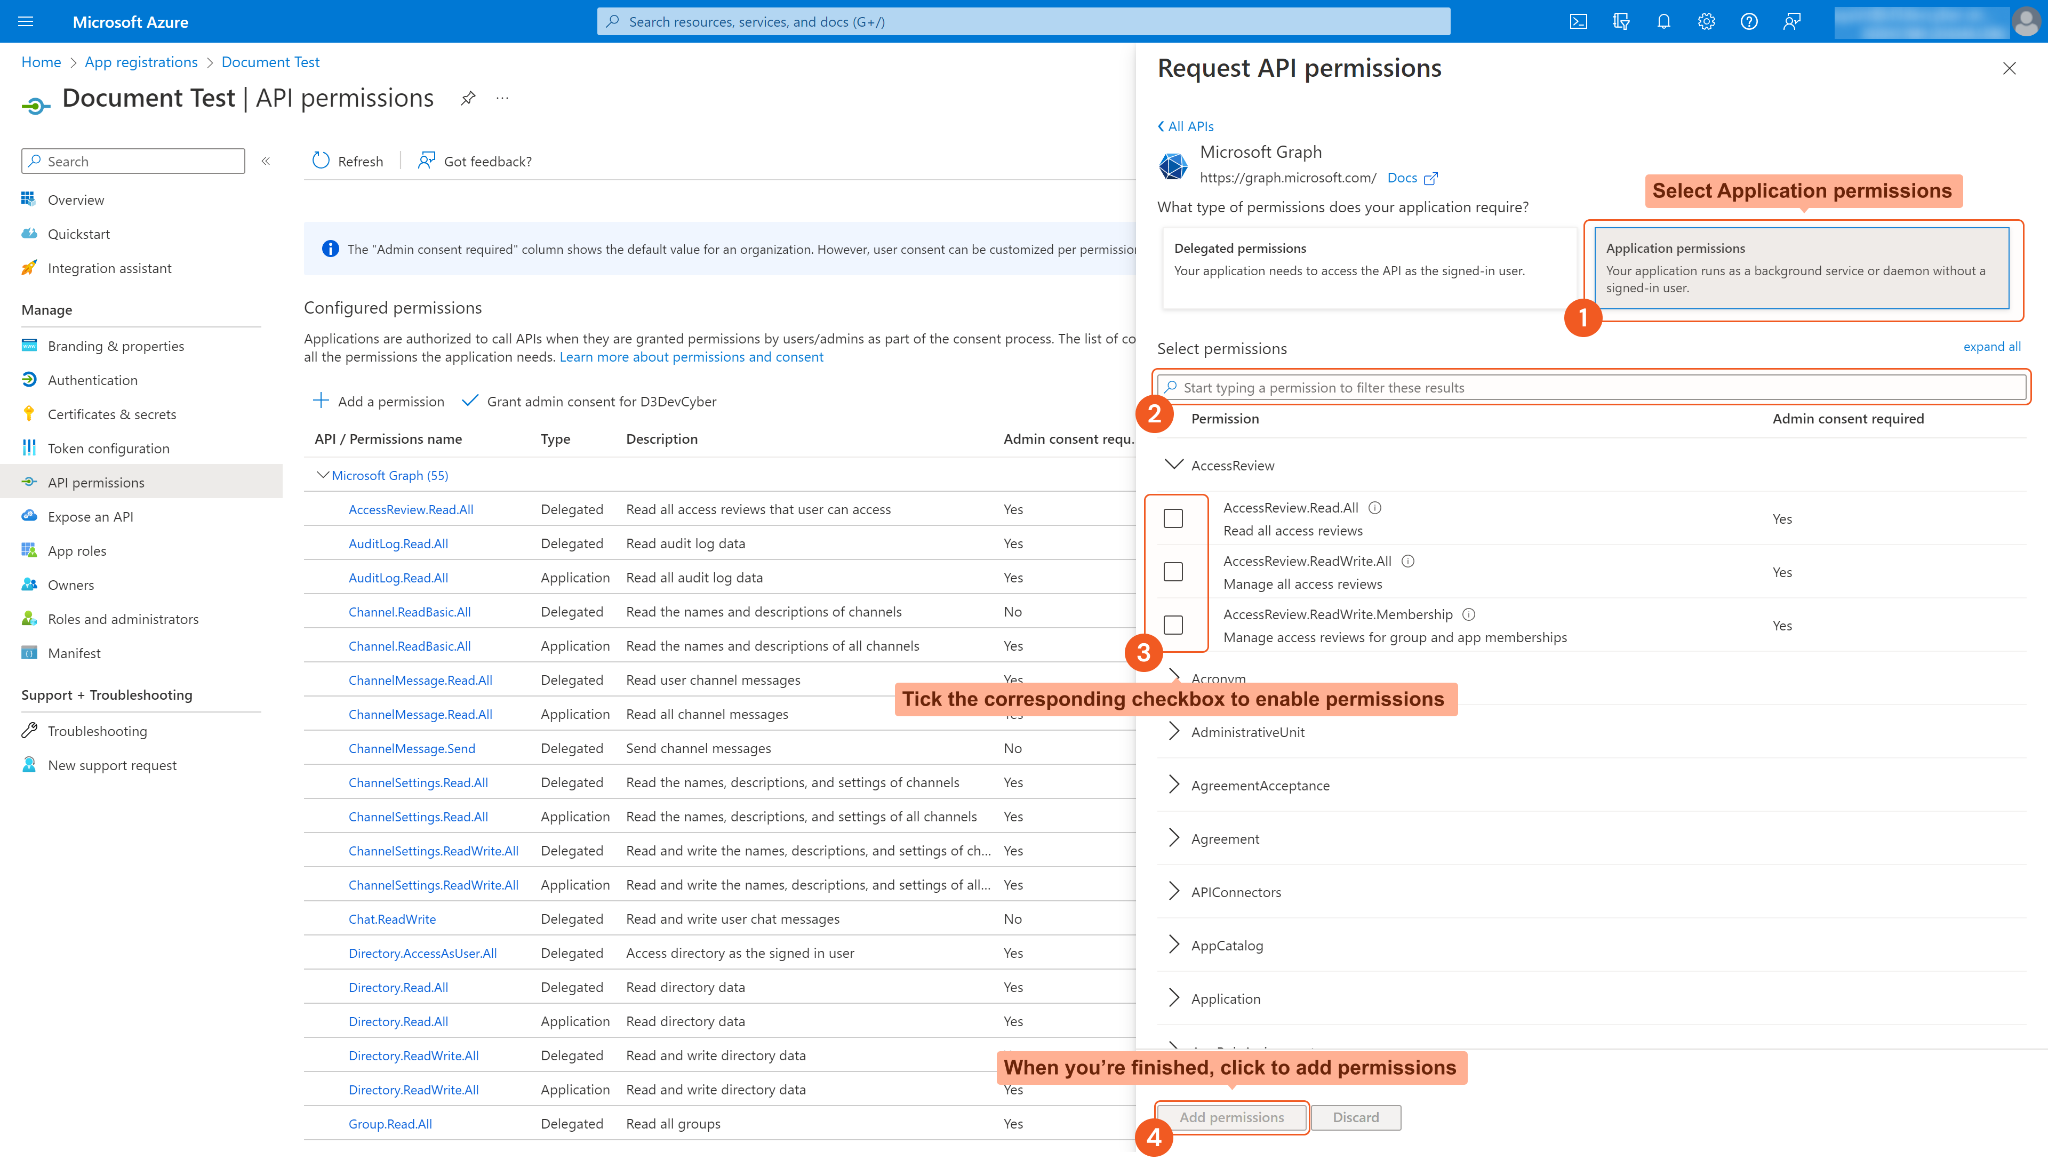Viewport: 2048px width, 1157px height.
Task: Click the Refresh icon button
Action: 321,161
